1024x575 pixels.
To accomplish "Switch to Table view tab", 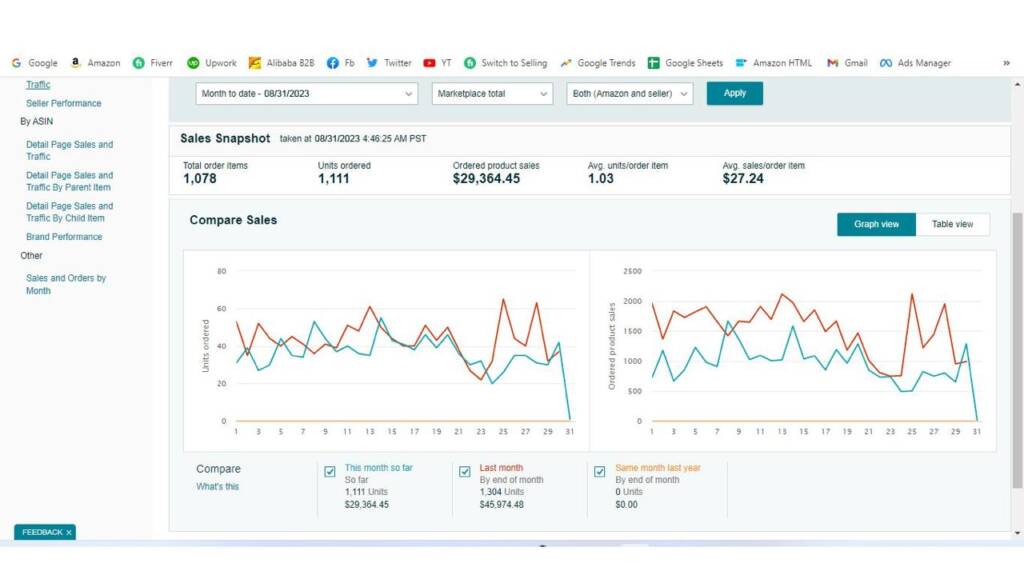I will click(x=952, y=224).
